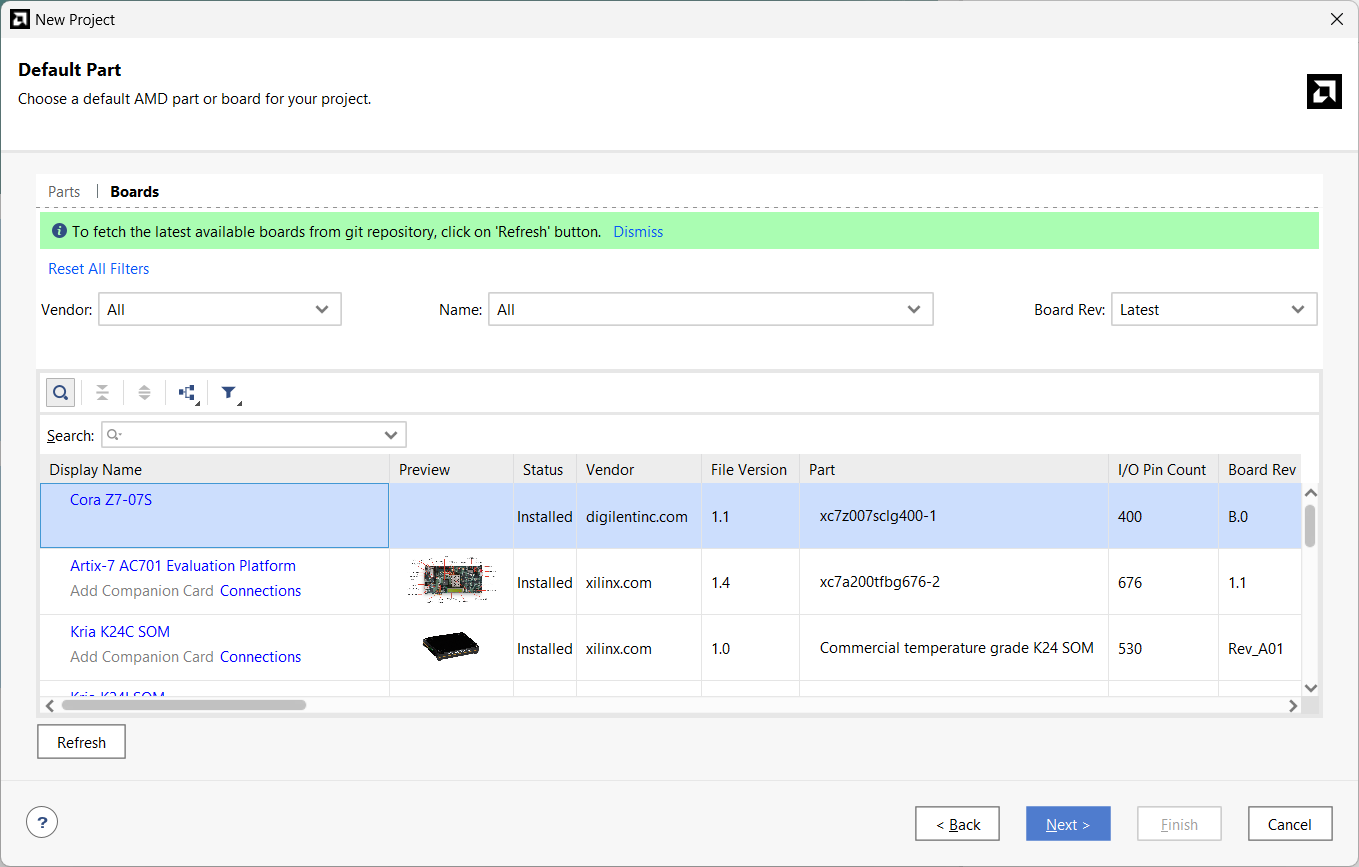This screenshot has height=867, width=1359.
Task: Open the Board Rev dropdown
Action: [1214, 310]
